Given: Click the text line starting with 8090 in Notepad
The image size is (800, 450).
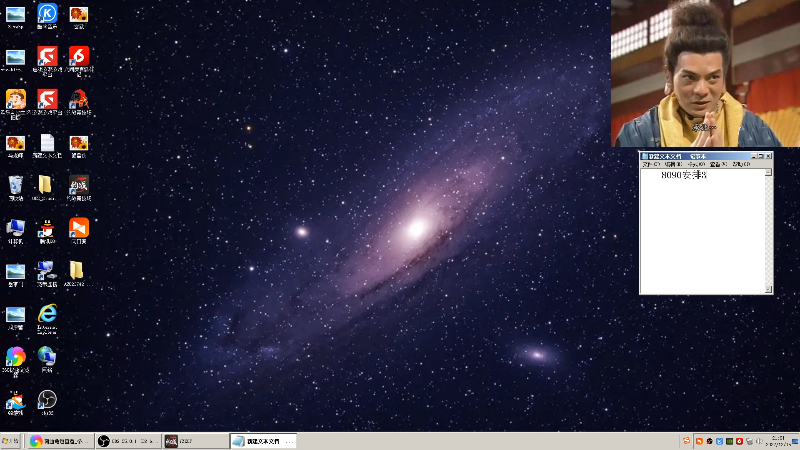Looking at the screenshot, I should point(684,175).
